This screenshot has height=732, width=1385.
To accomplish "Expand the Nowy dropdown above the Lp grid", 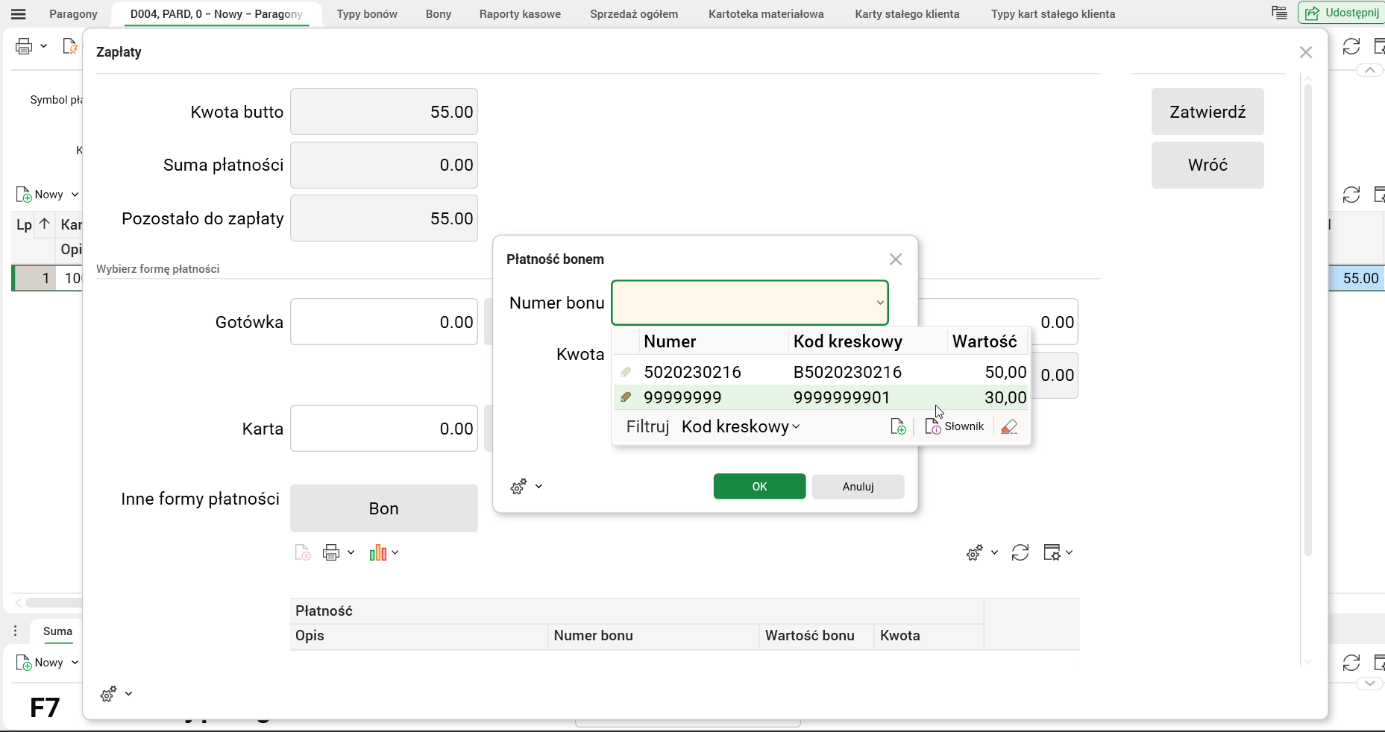I will 75,195.
